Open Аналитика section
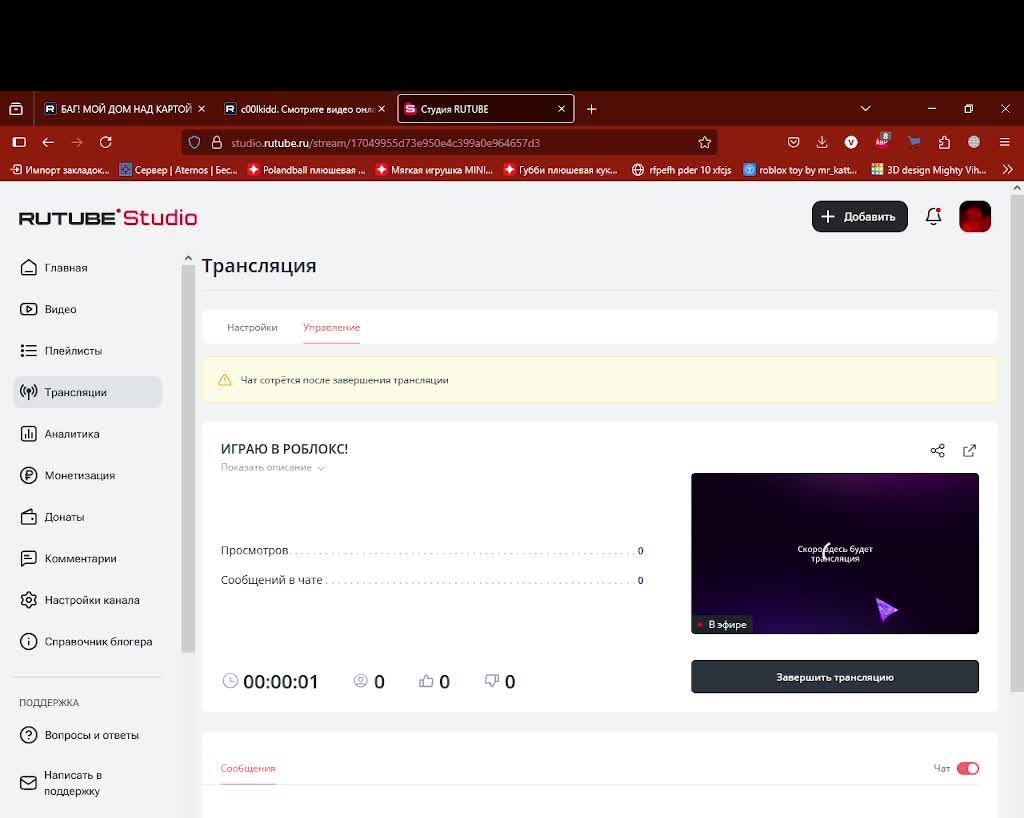 pos(88,434)
